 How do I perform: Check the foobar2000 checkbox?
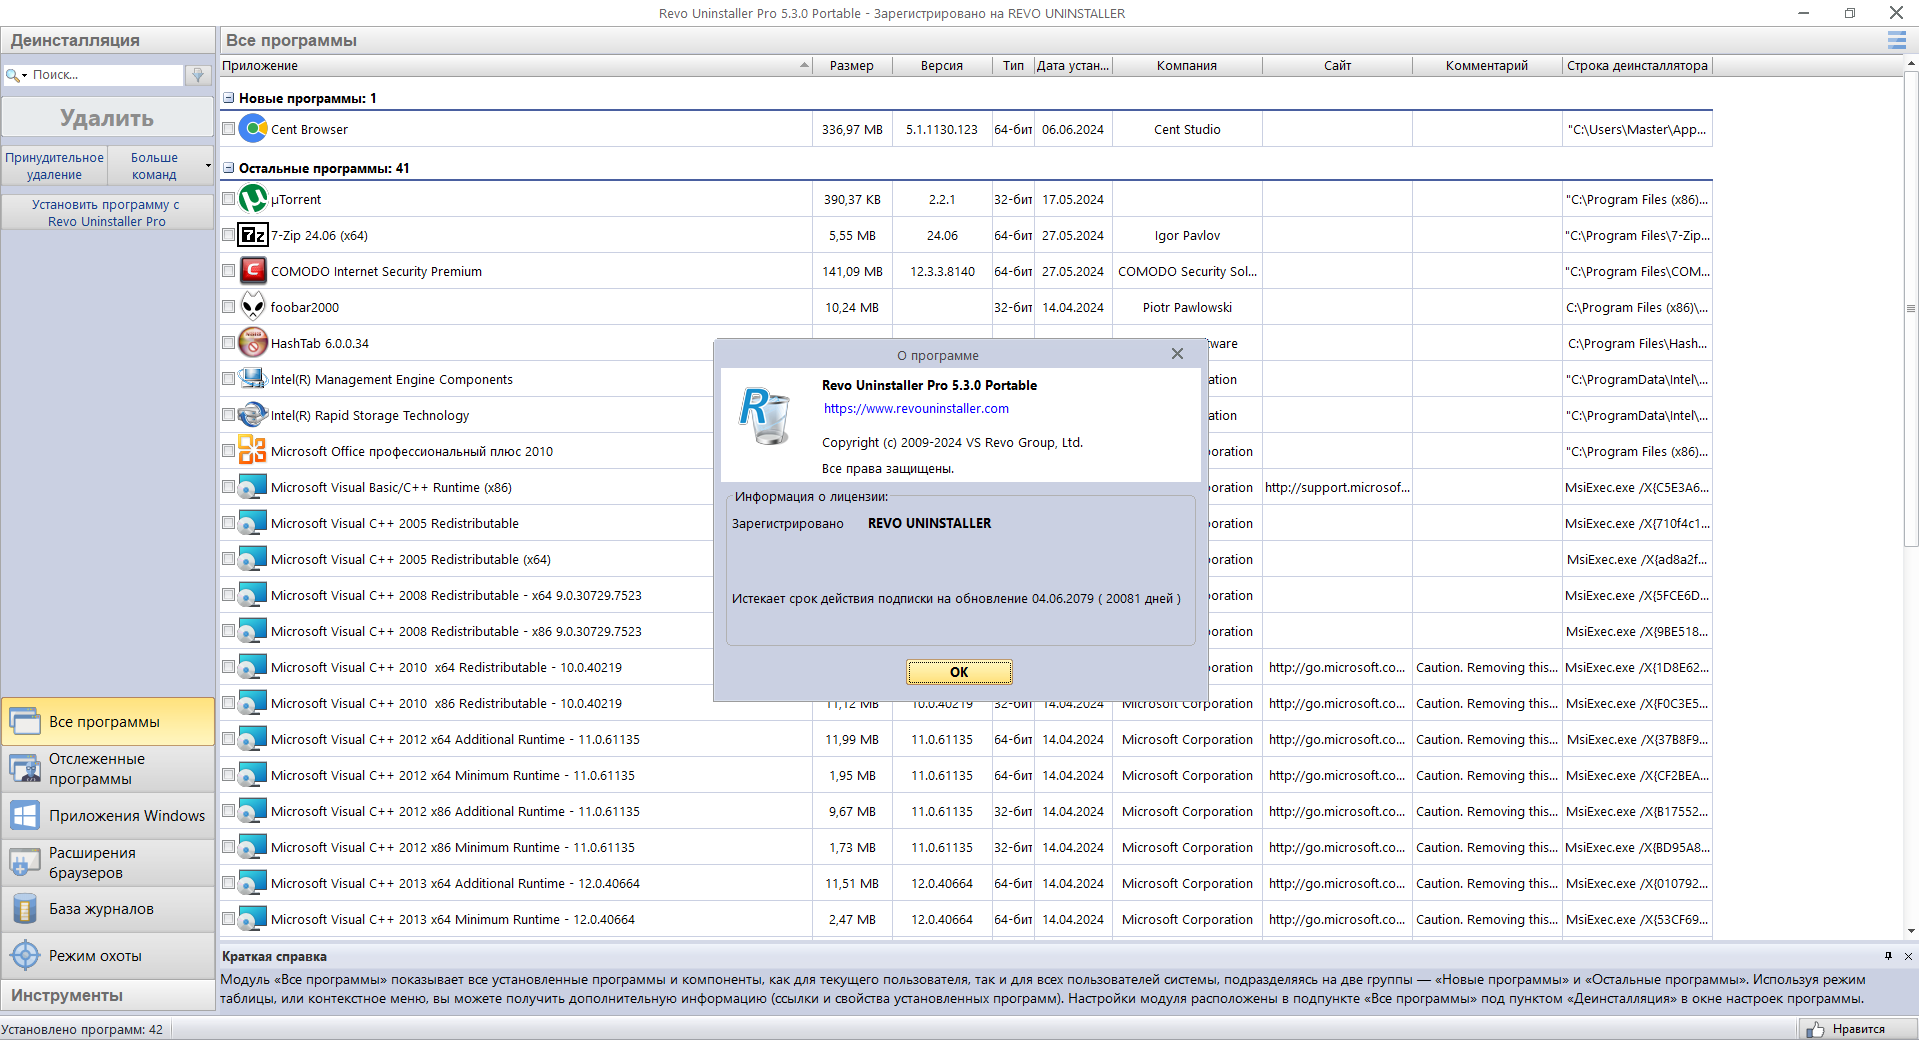coord(228,307)
